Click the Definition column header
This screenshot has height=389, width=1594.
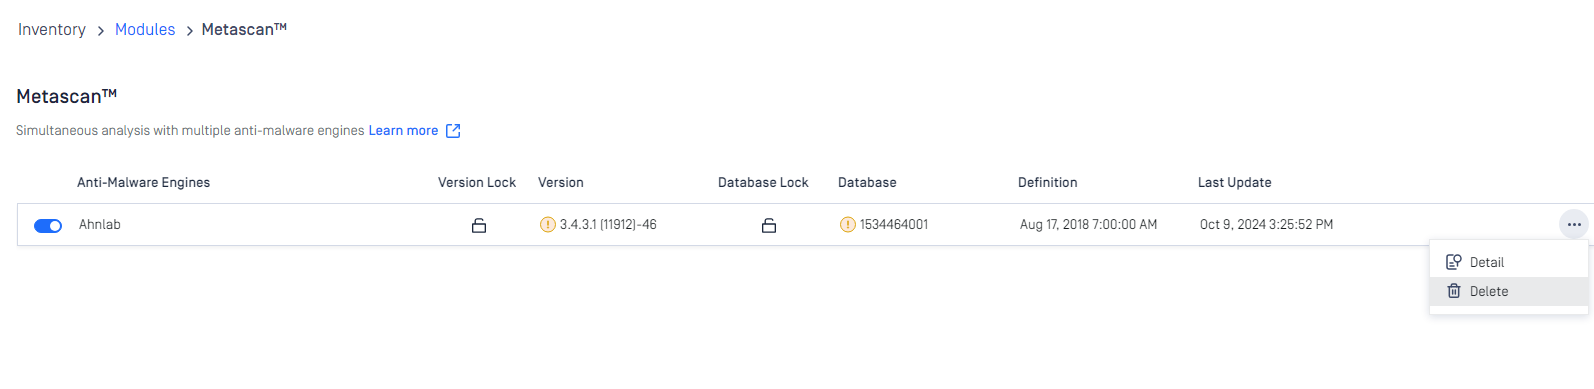[x=1047, y=183]
